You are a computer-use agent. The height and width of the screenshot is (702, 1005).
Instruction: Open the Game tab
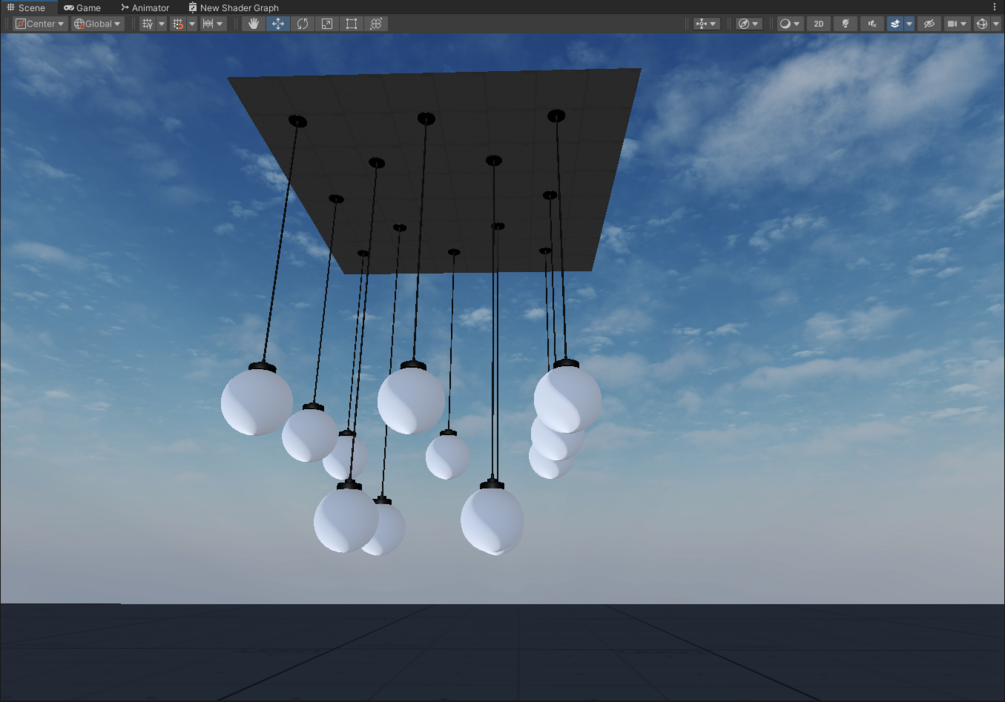click(83, 8)
